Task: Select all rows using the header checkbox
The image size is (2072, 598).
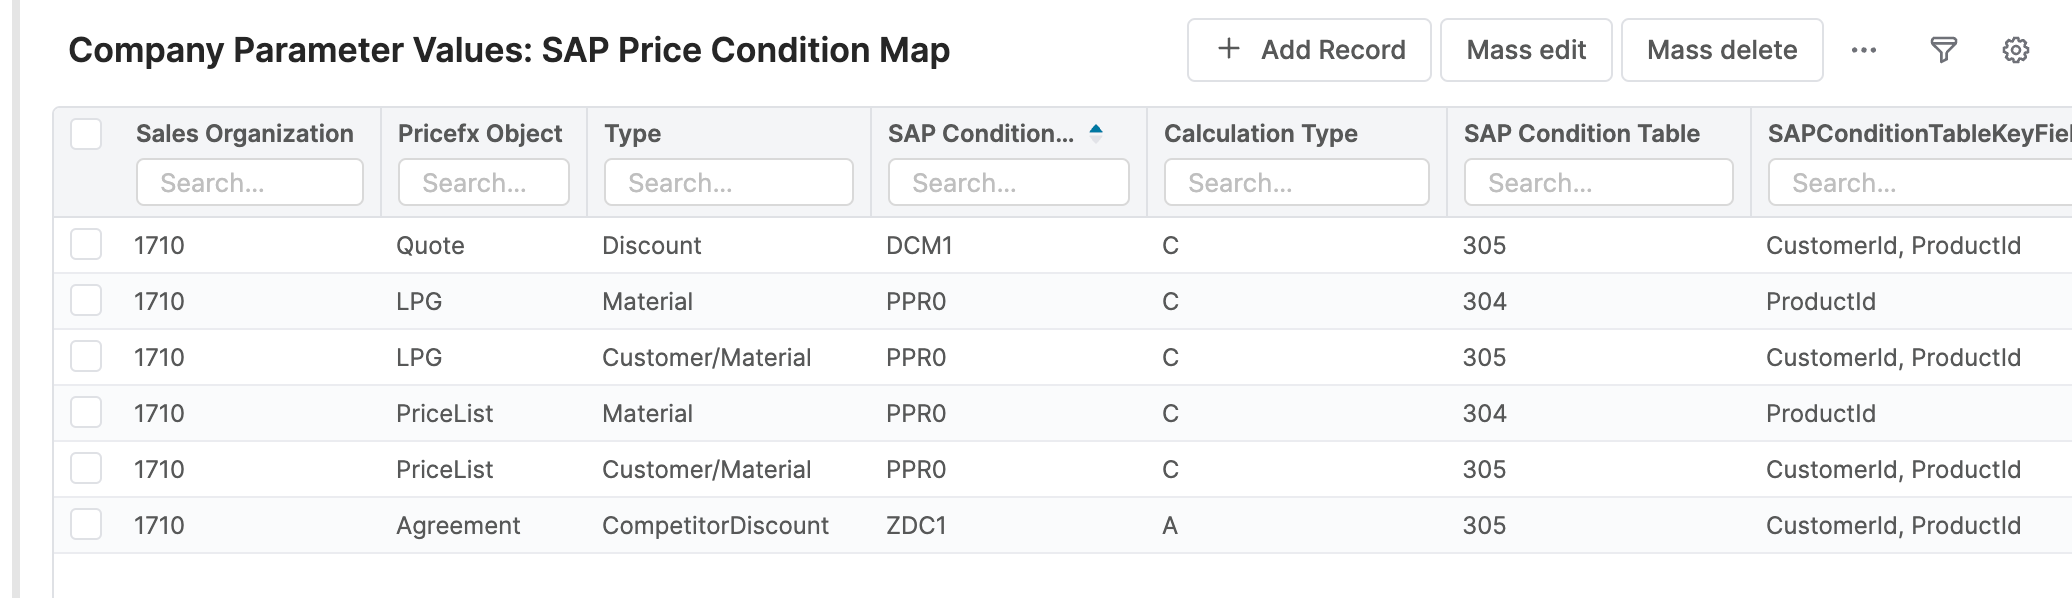Action: [86, 133]
